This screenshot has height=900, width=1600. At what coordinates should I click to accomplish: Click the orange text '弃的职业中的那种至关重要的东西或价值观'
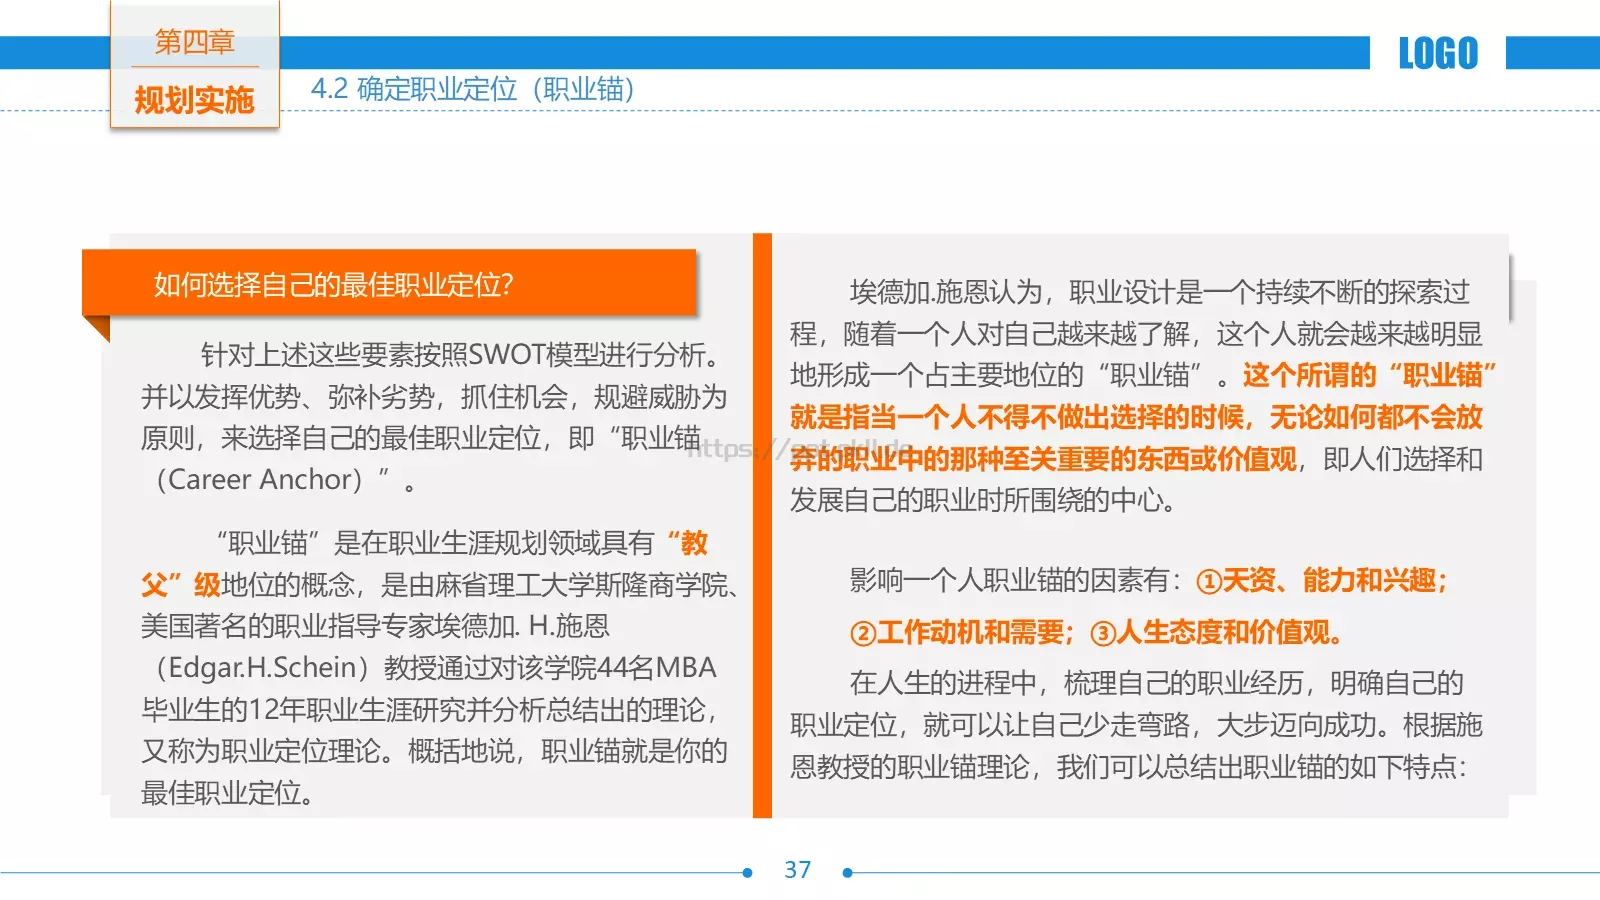click(x=1043, y=459)
